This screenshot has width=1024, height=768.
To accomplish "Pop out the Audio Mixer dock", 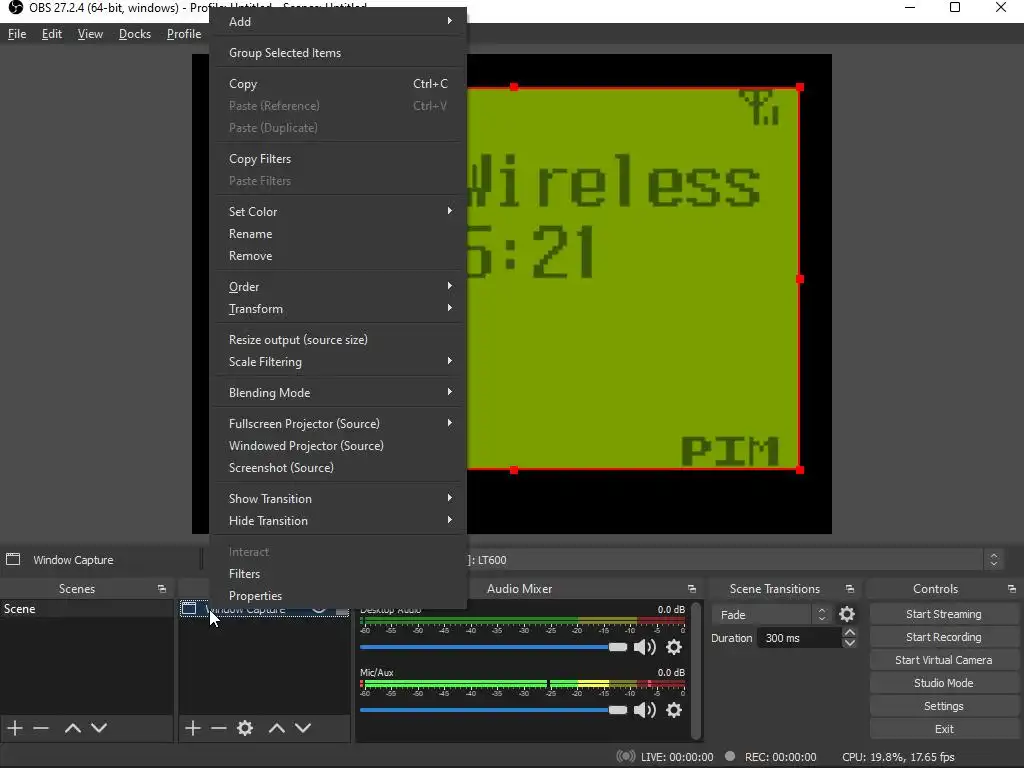I will [x=692, y=589].
